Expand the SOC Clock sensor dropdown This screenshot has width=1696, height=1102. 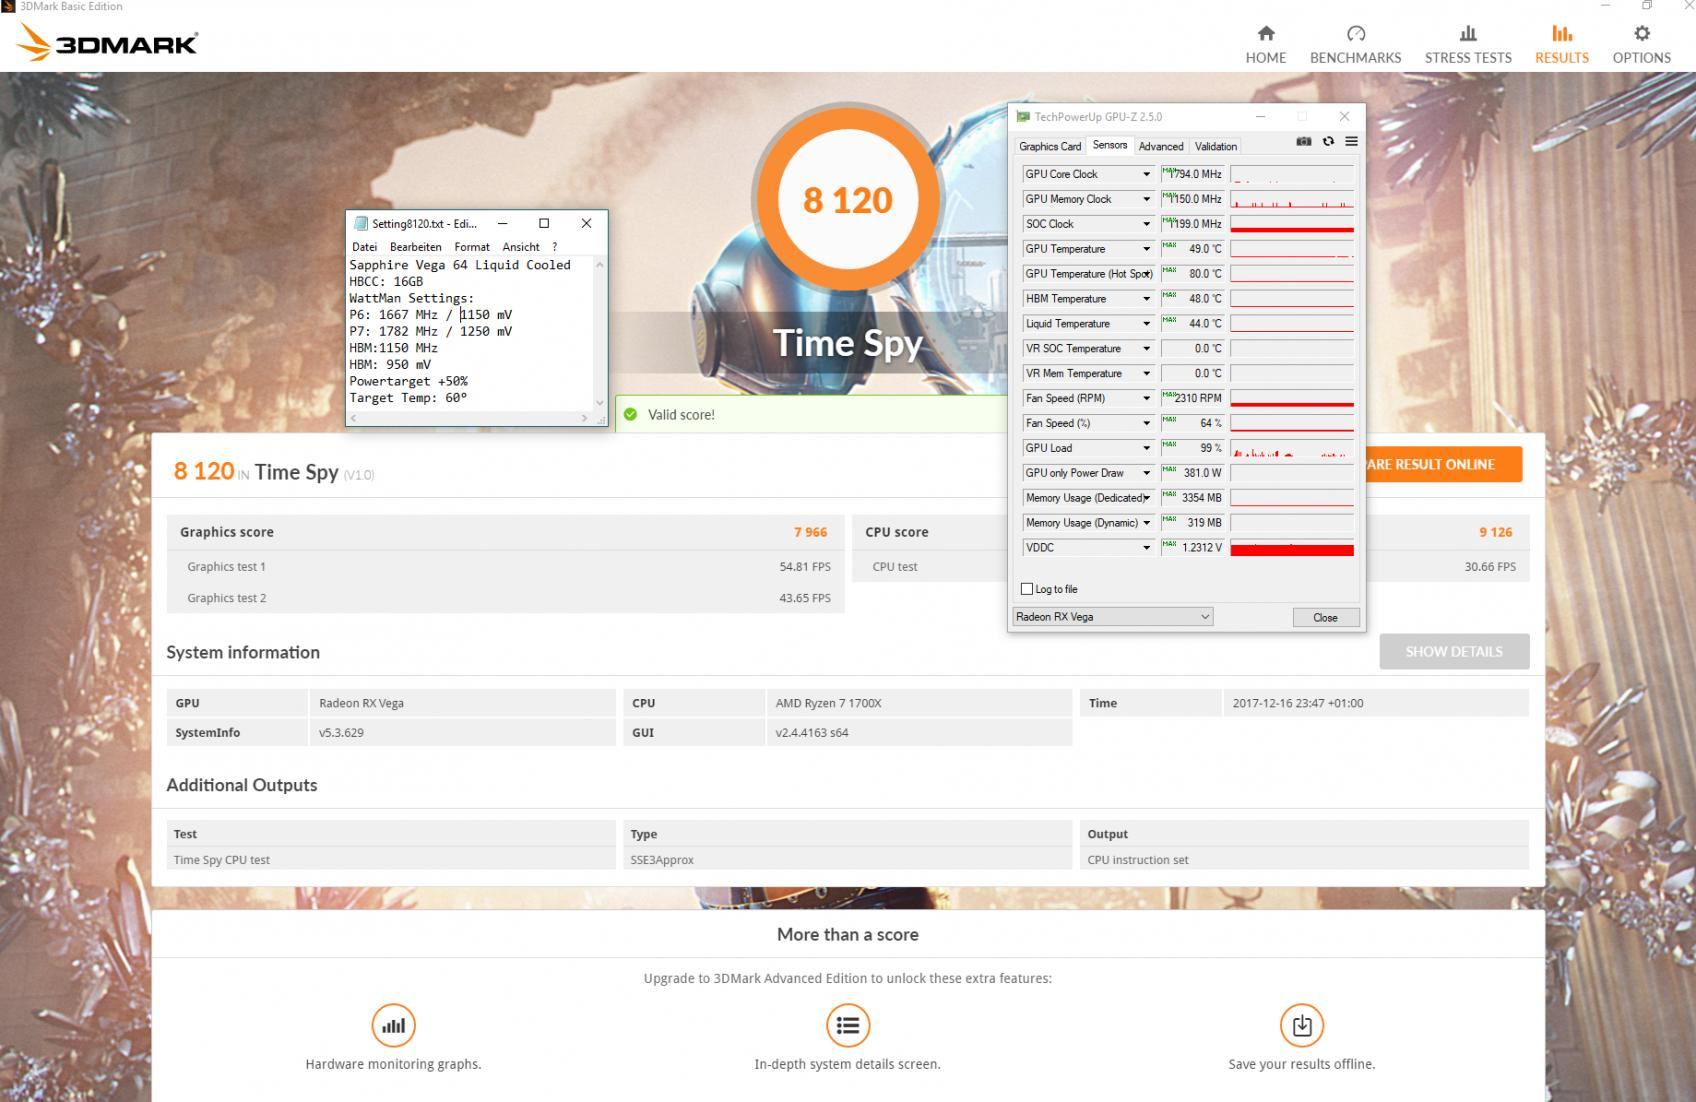pos(1146,224)
